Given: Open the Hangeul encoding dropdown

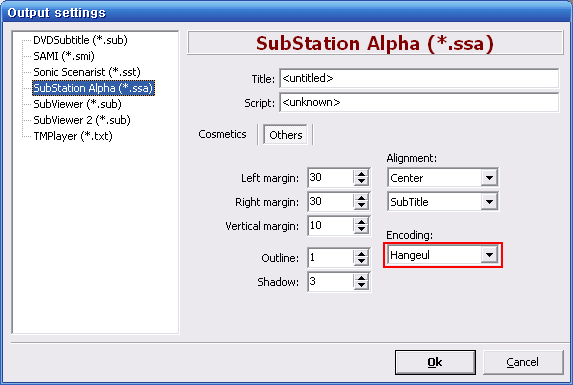Looking at the screenshot, I should pos(489,255).
